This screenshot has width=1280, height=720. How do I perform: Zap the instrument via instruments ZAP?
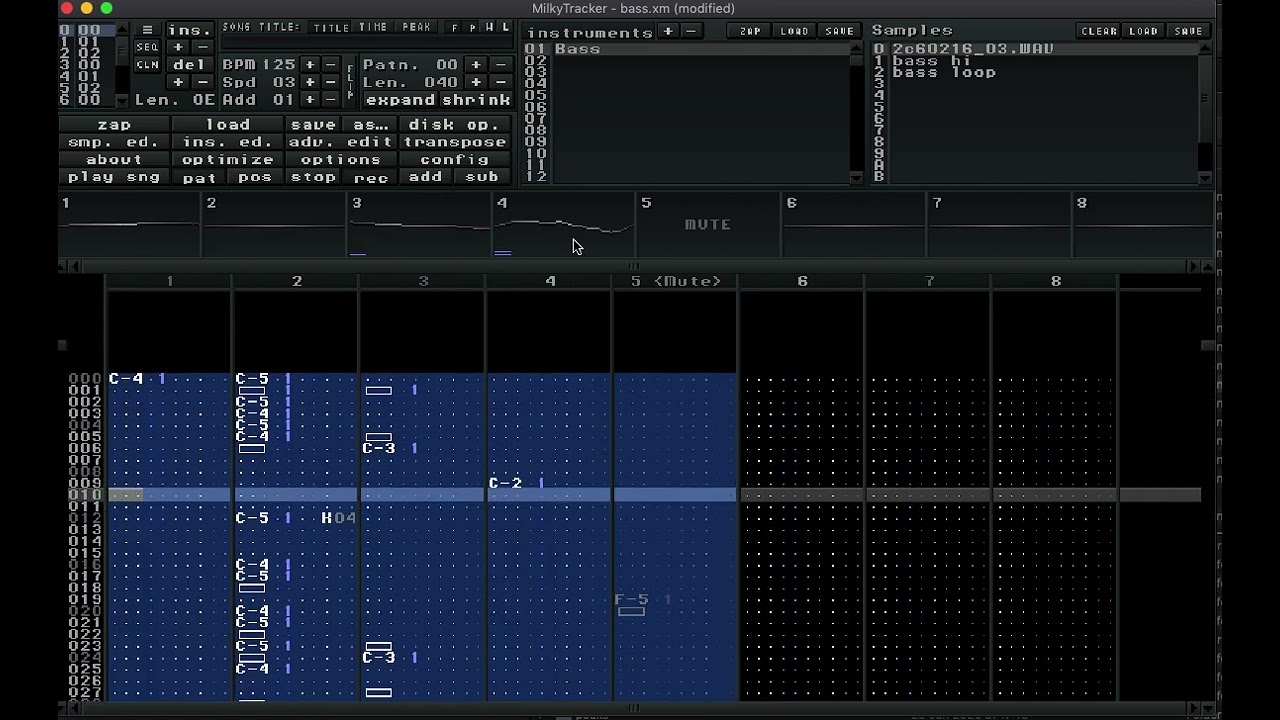[750, 31]
